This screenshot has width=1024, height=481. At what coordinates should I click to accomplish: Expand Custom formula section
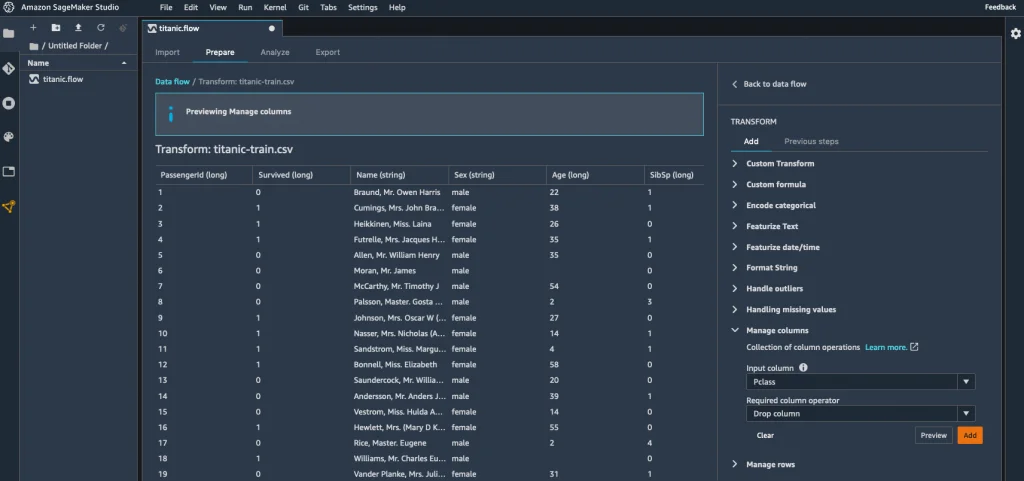776,184
